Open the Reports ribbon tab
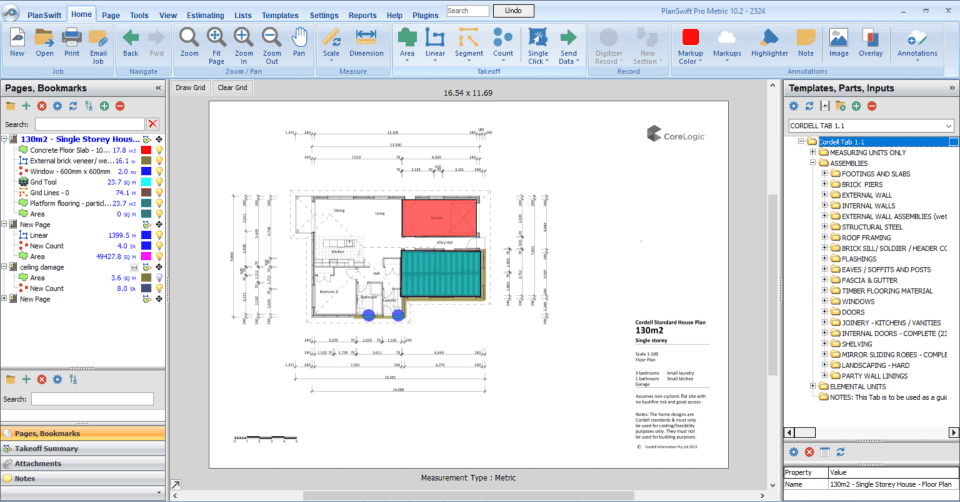960x502 pixels. point(362,15)
